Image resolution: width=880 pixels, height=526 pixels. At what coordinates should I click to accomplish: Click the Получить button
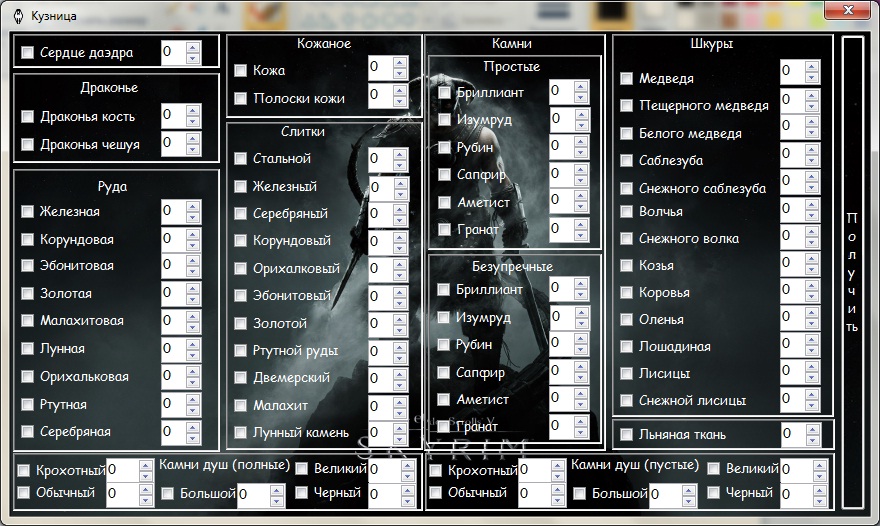(x=852, y=272)
